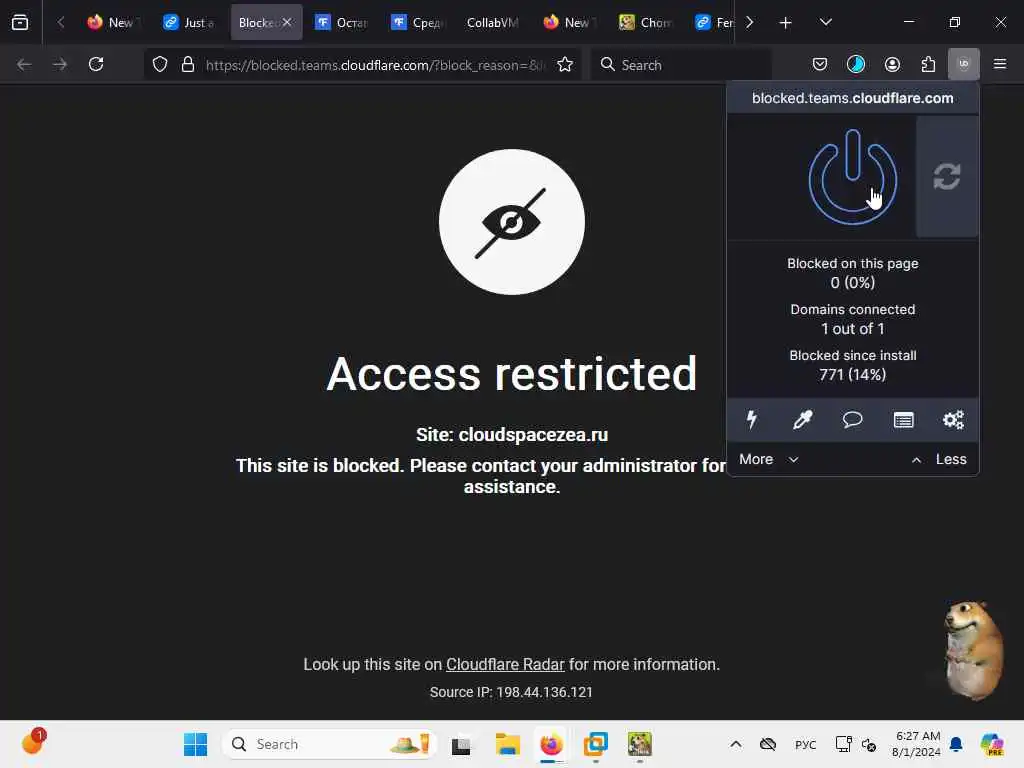The height and width of the screenshot is (768, 1024).
Task: Expand uBlock panel with More
Action: (769, 459)
